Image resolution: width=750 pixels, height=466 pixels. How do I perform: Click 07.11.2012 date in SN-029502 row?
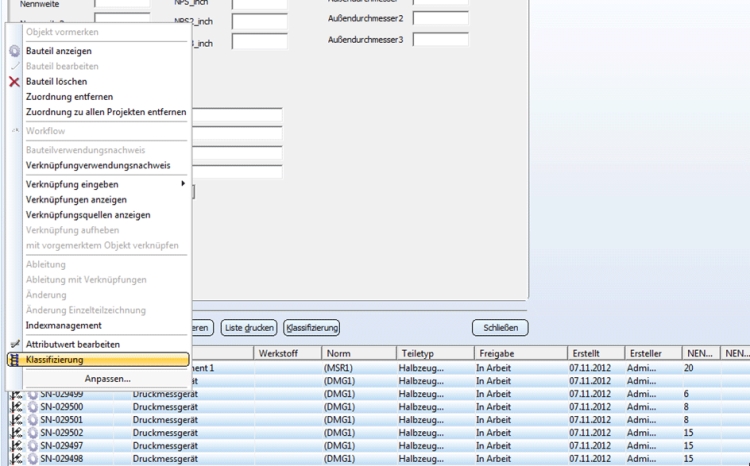tap(590, 433)
